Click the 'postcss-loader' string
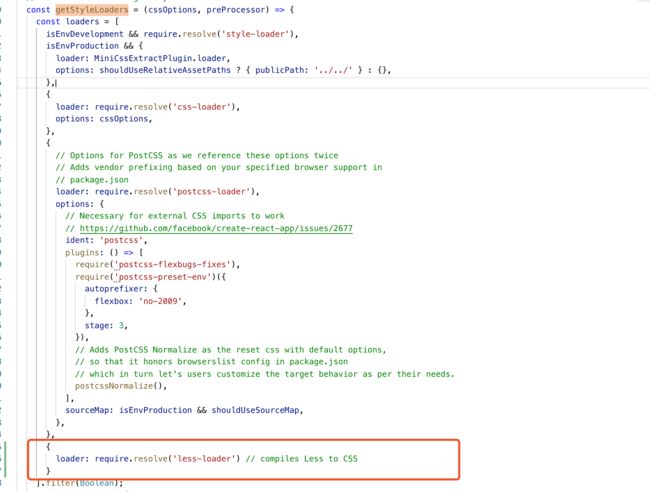 pos(211,192)
